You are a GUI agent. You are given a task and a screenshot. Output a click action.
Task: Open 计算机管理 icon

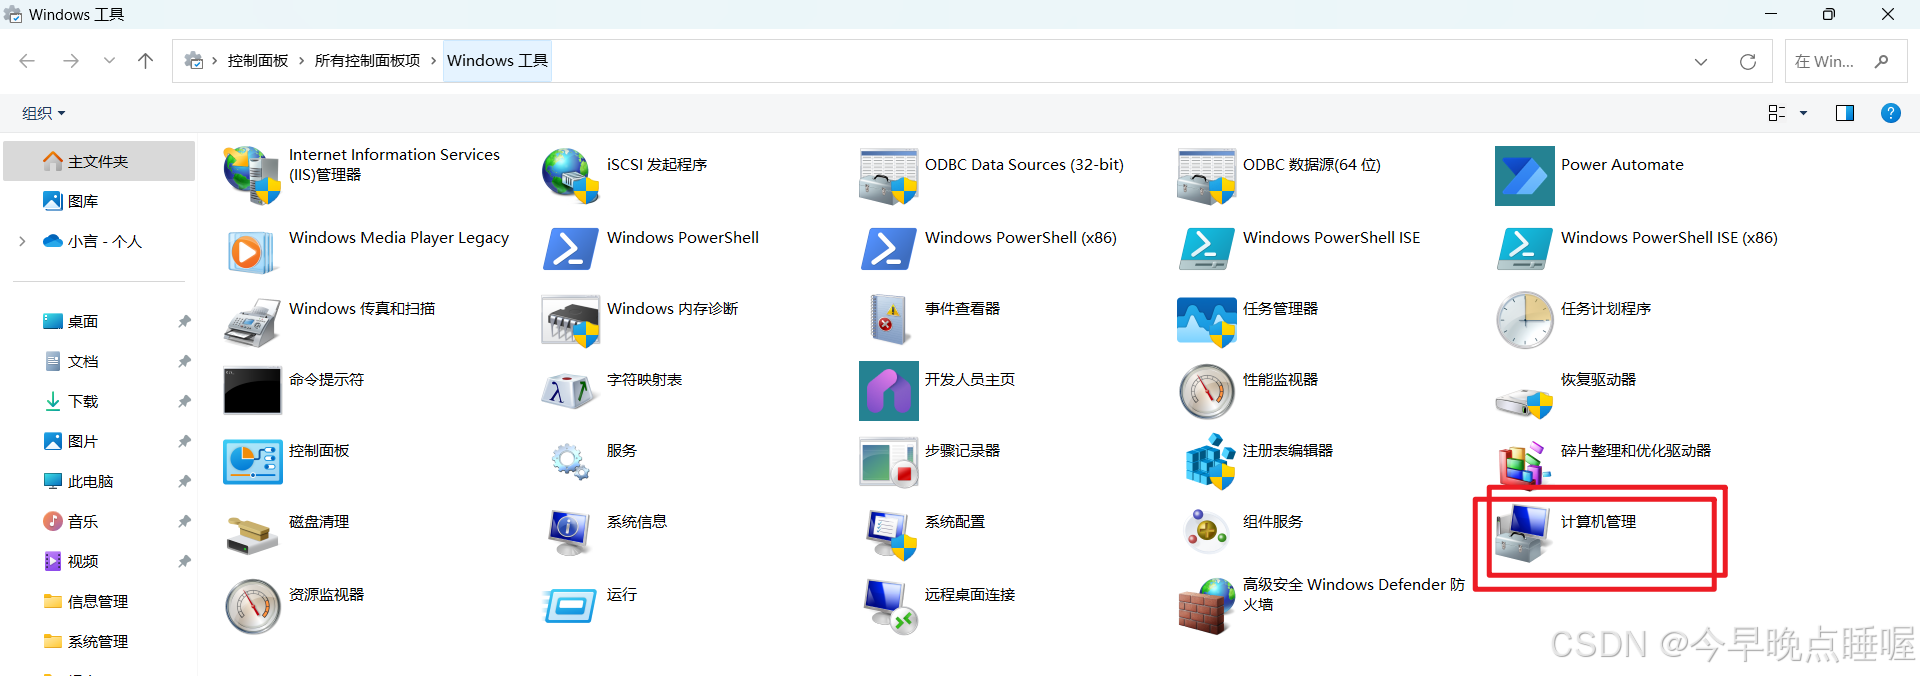pos(1524,533)
